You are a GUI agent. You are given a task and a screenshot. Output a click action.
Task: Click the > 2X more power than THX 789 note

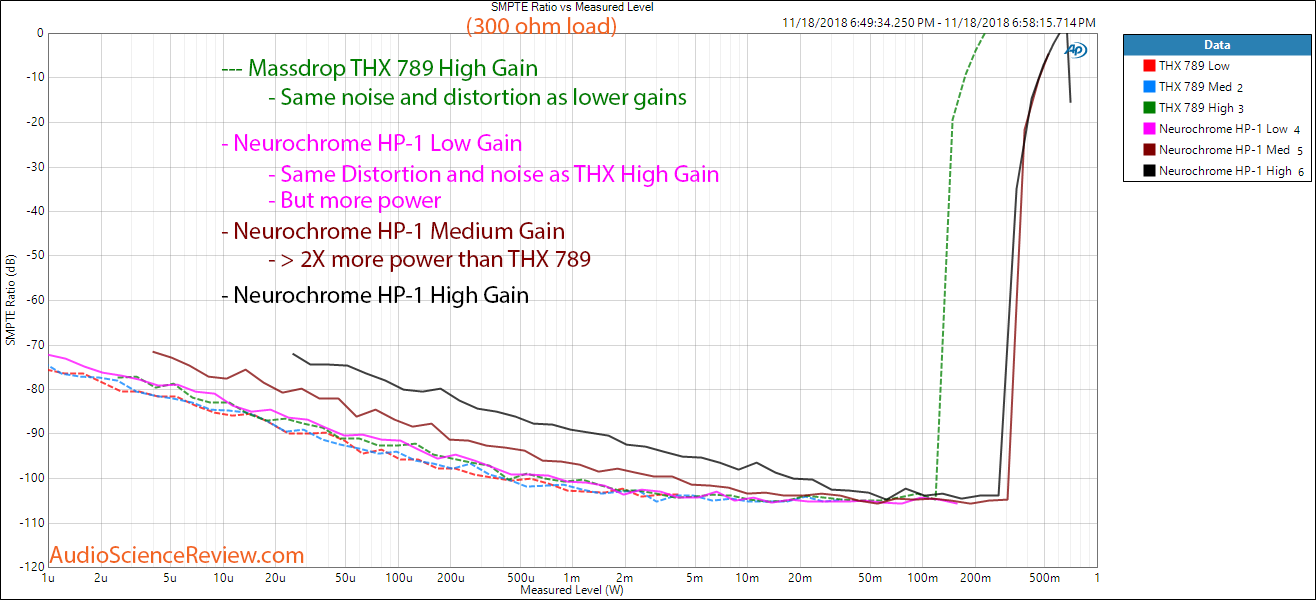coord(430,261)
